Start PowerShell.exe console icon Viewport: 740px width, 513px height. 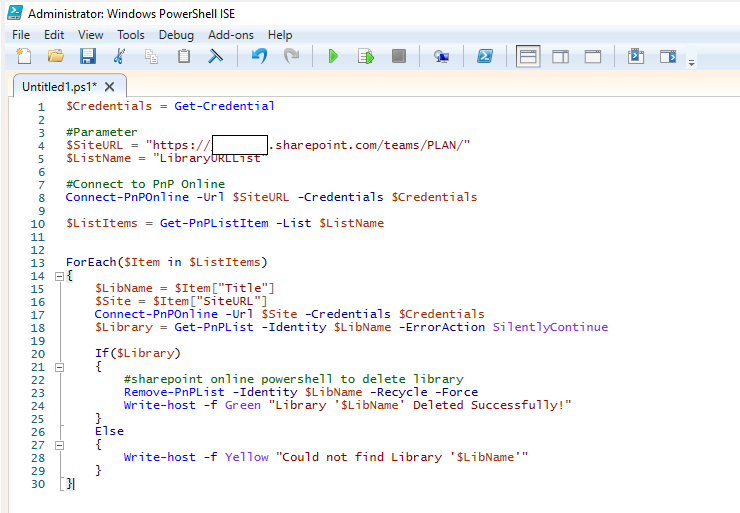pos(485,56)
